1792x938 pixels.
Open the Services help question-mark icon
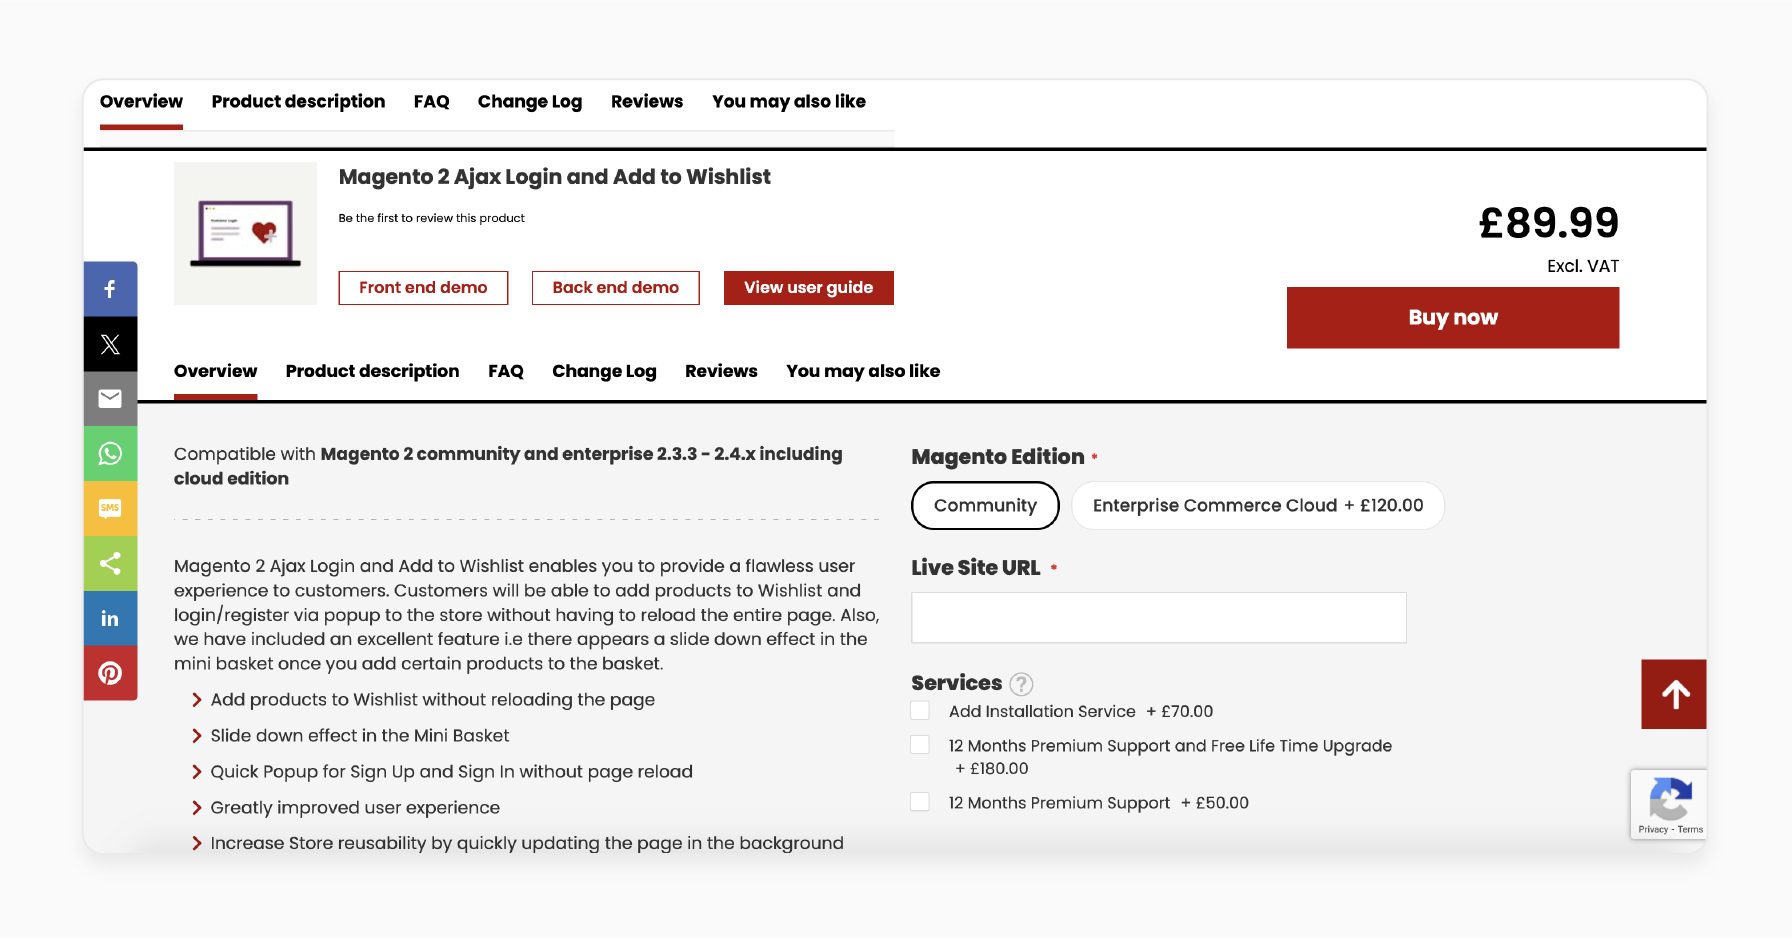click(1021, 684)
